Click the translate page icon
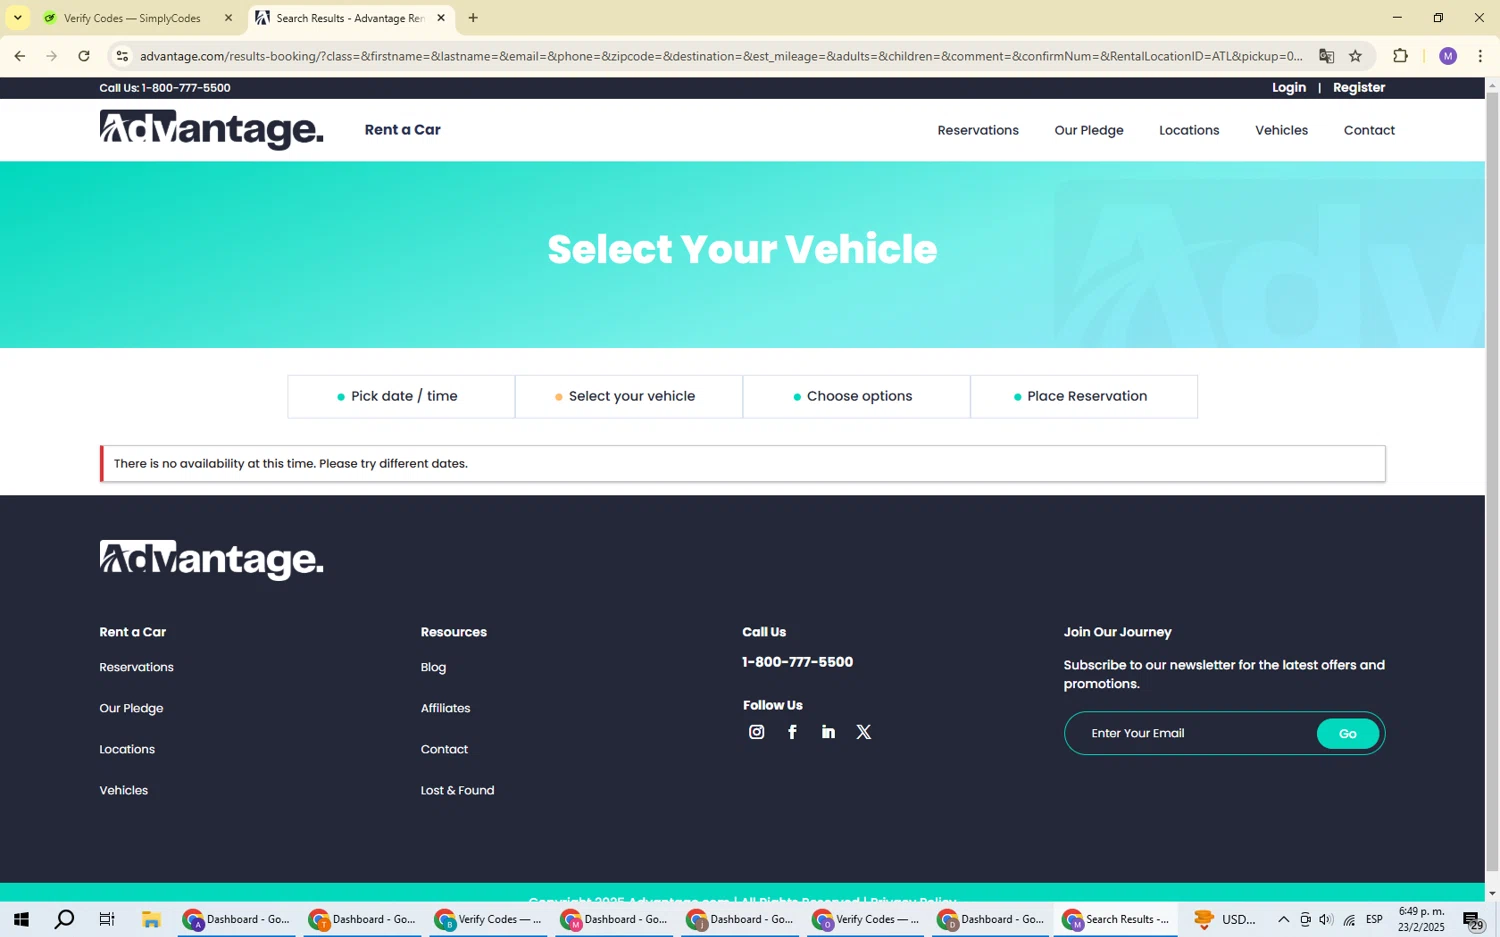1500x937 pixels. point(1326,56)
